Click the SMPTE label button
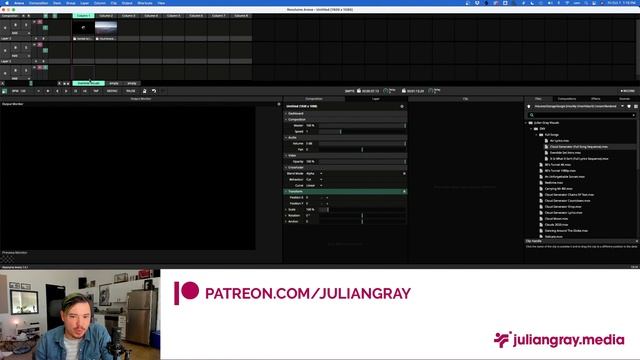 (x=349, y=91)
